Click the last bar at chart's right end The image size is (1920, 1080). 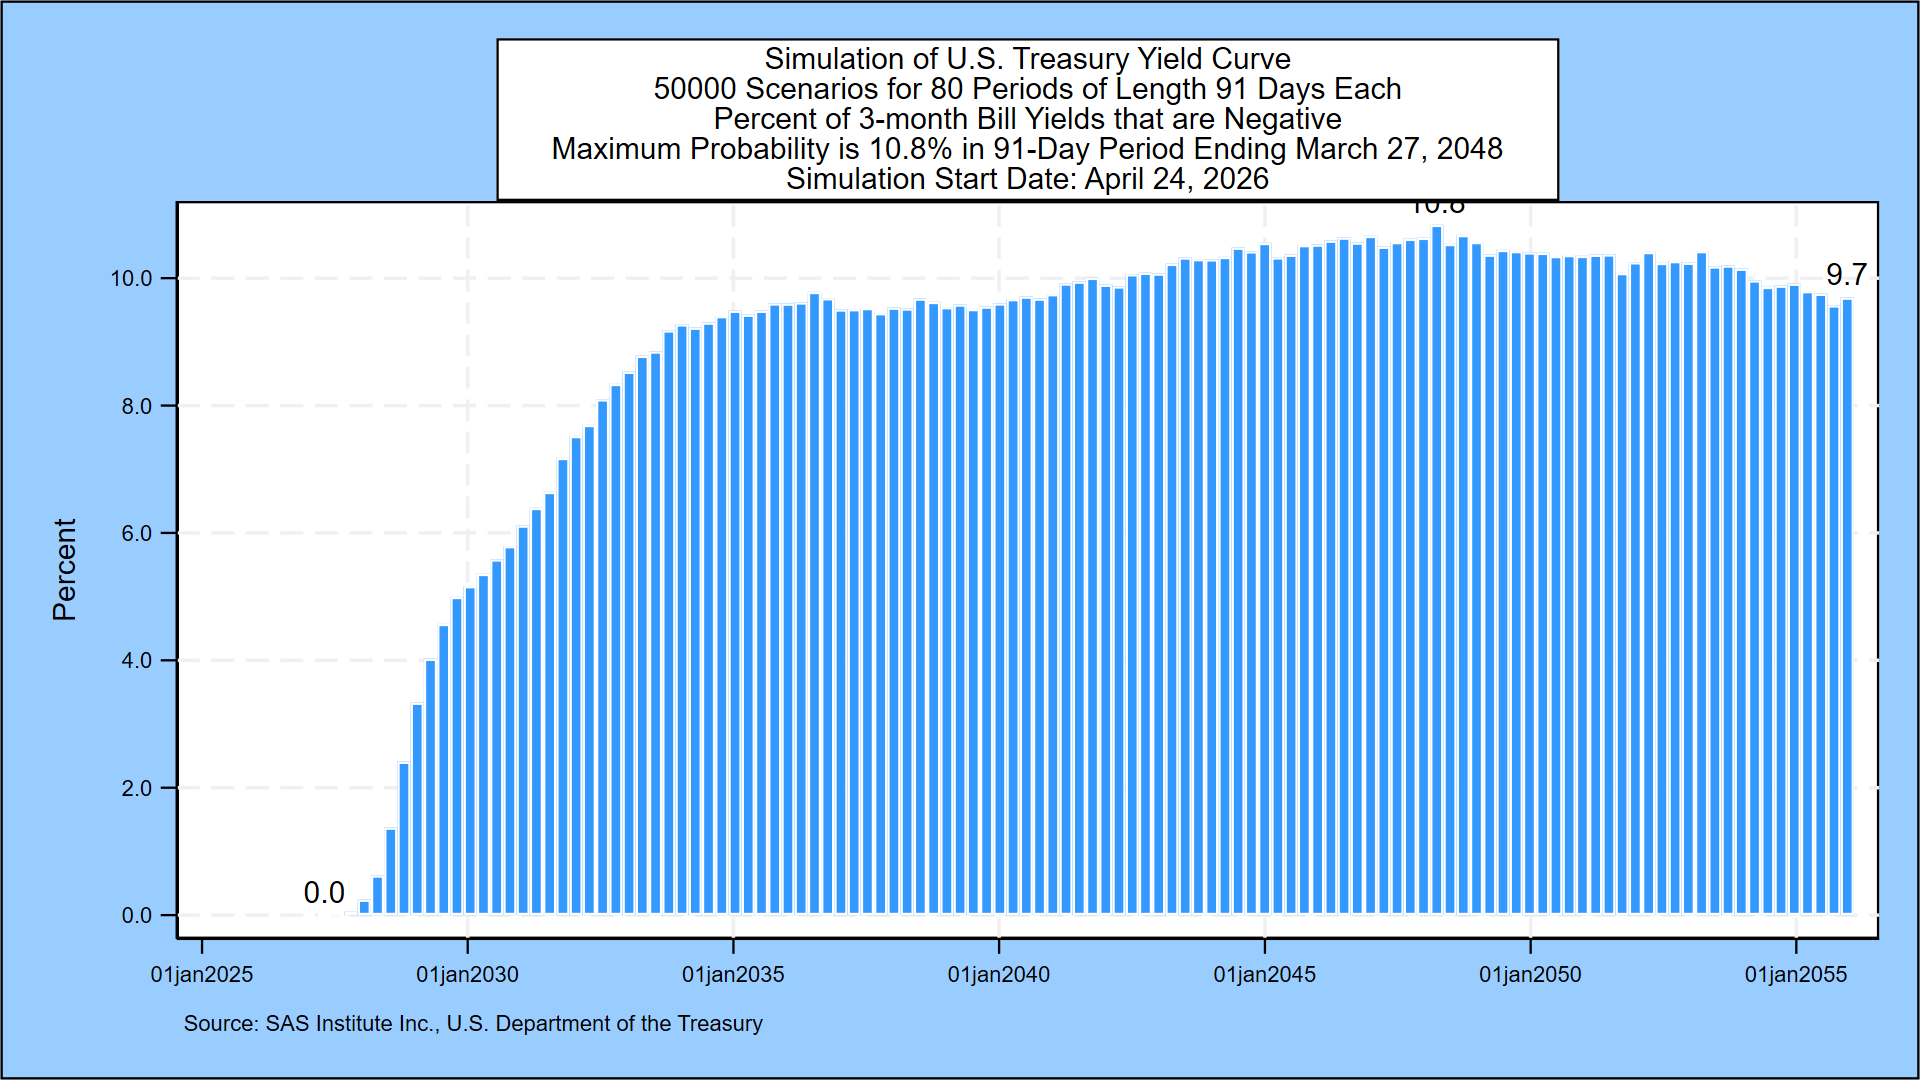(1847, 600)
